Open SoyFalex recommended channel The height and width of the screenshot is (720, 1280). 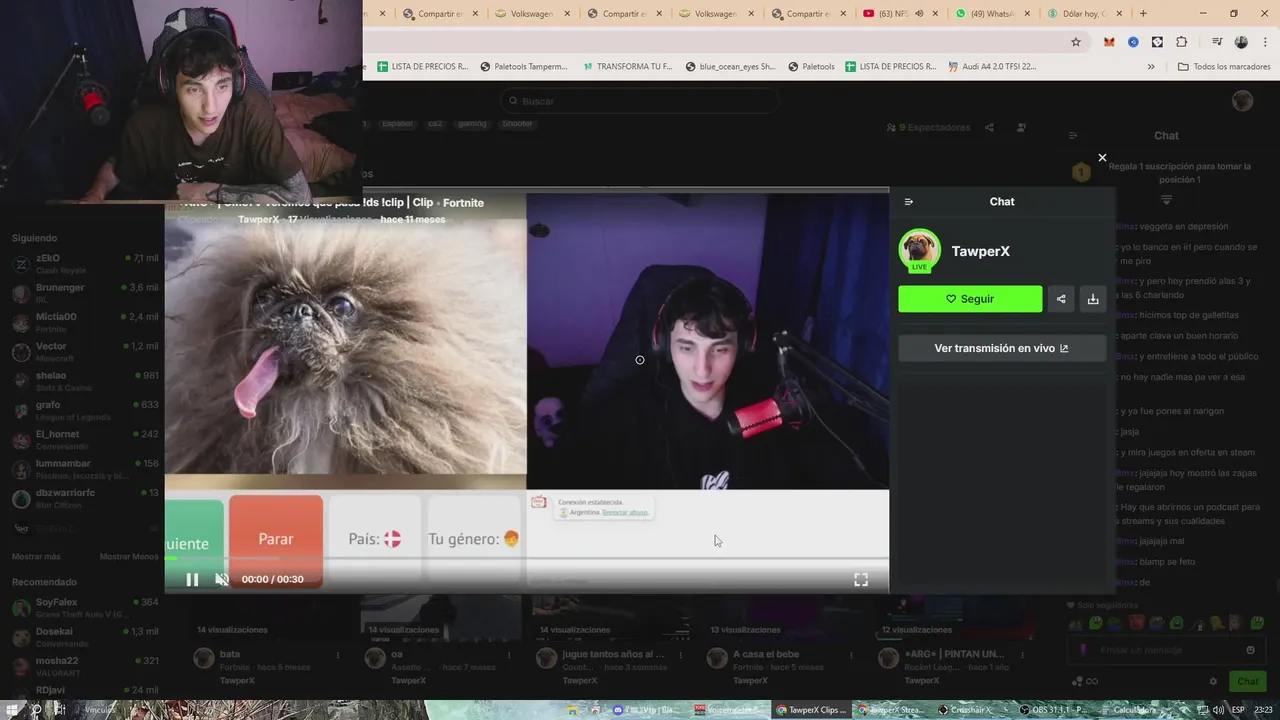click(85, 607)
